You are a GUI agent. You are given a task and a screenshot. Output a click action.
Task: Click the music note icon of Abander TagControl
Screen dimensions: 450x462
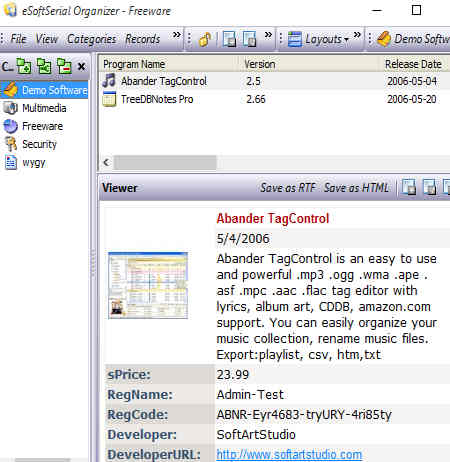click(x=109, y=81)
